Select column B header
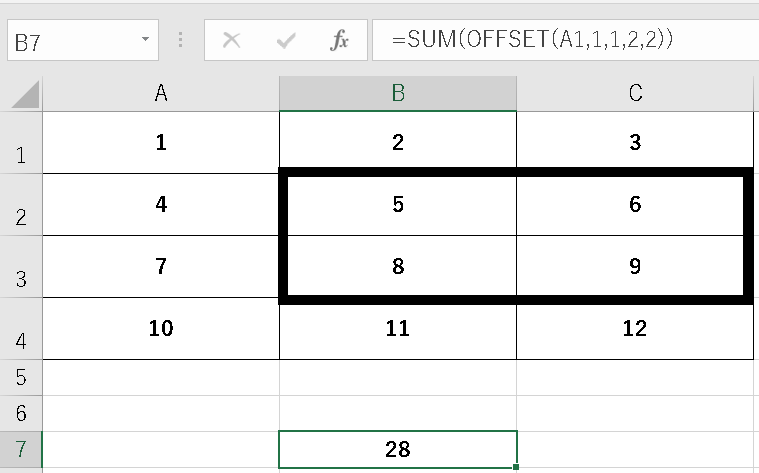The image size is (759, 473). [398, 94]
